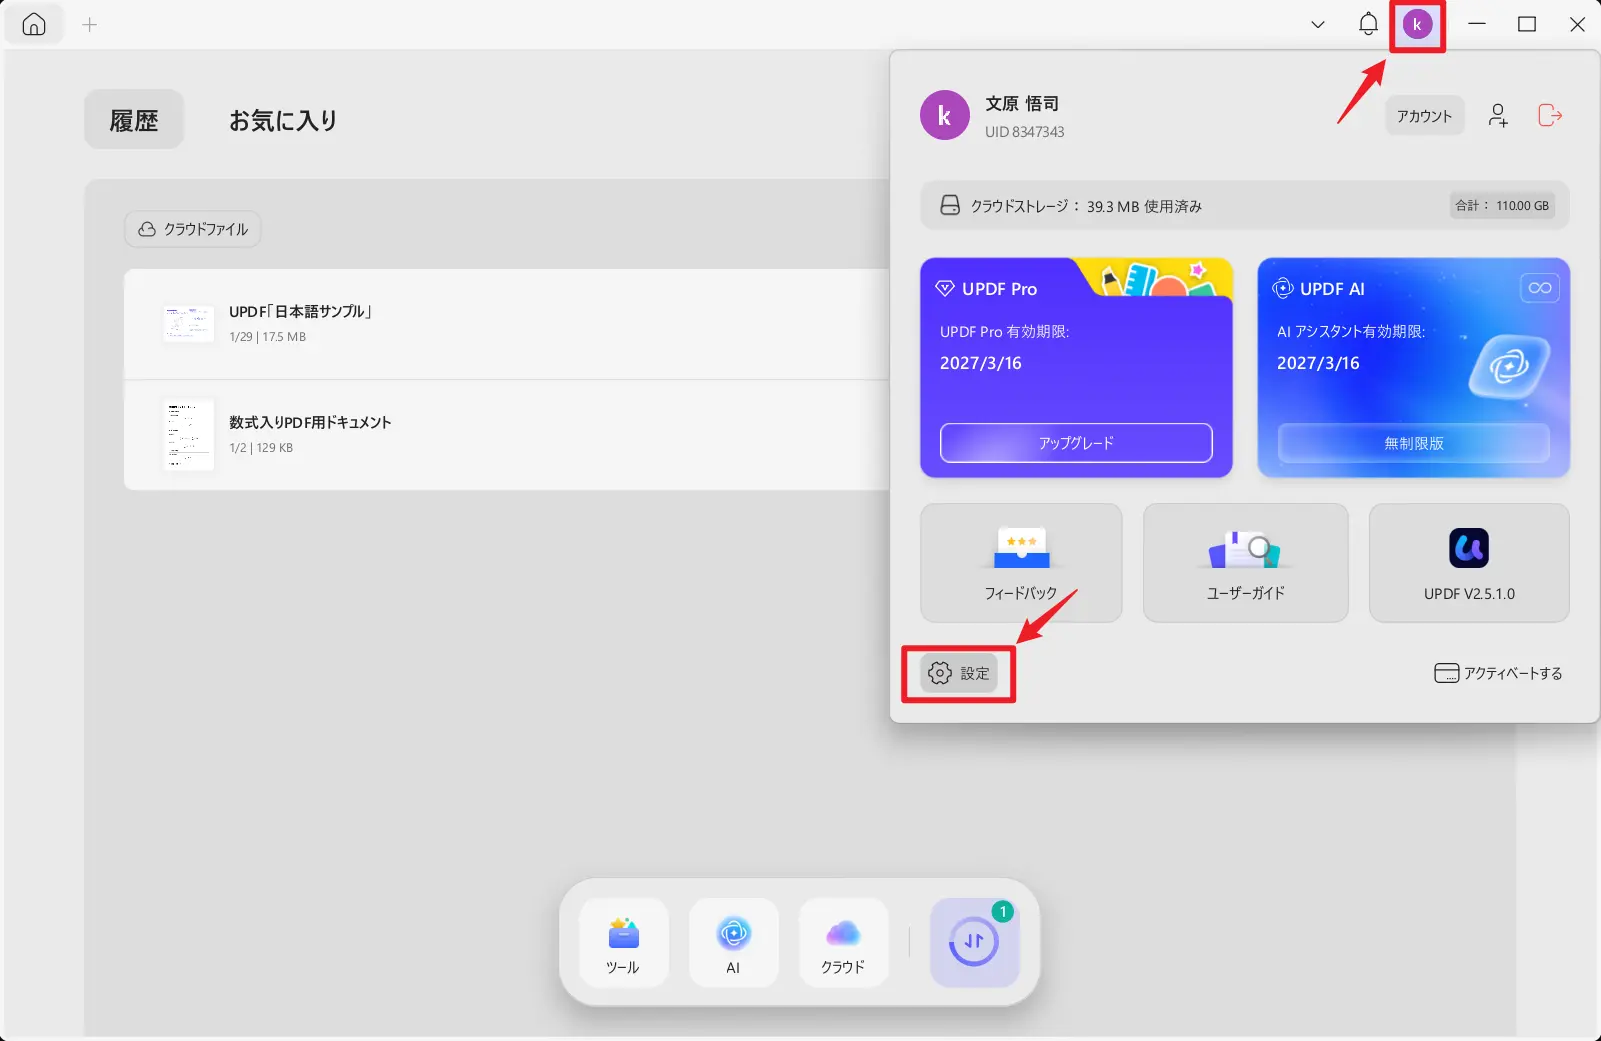Open the UPDF「日本語サンプル」 file thumbnail
Viewport: 1601px width, 1041px height.
coord(188,324)
